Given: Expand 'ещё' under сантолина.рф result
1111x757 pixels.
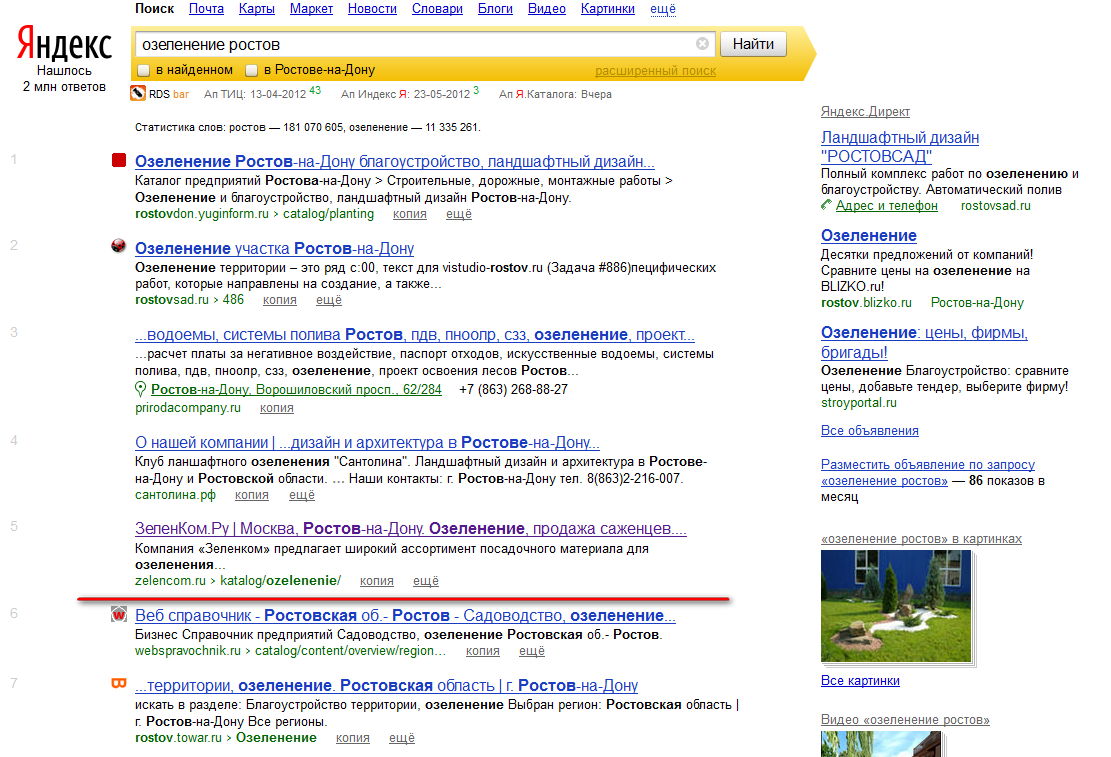Looking at the screenshot, I should [x=302, y=495].
